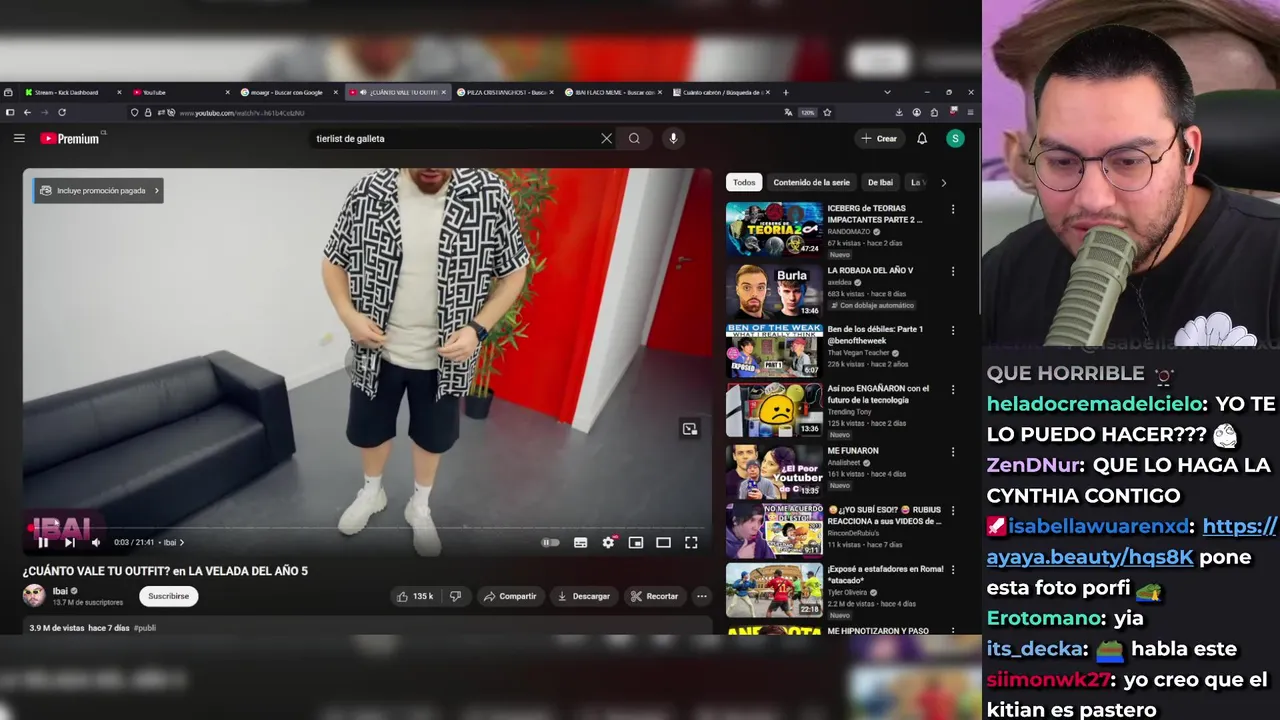Turn on subtitles in the player
1280x720 pixels.
(x=580, y=542)
